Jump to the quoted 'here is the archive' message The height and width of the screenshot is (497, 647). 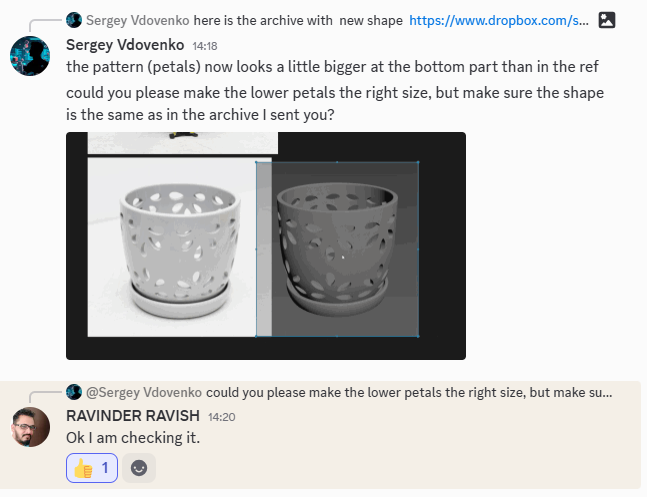click(298, 20)
